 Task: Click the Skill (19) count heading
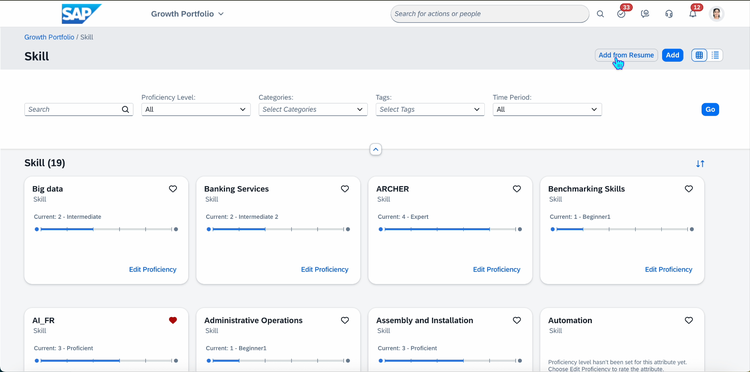click(44, 164)
